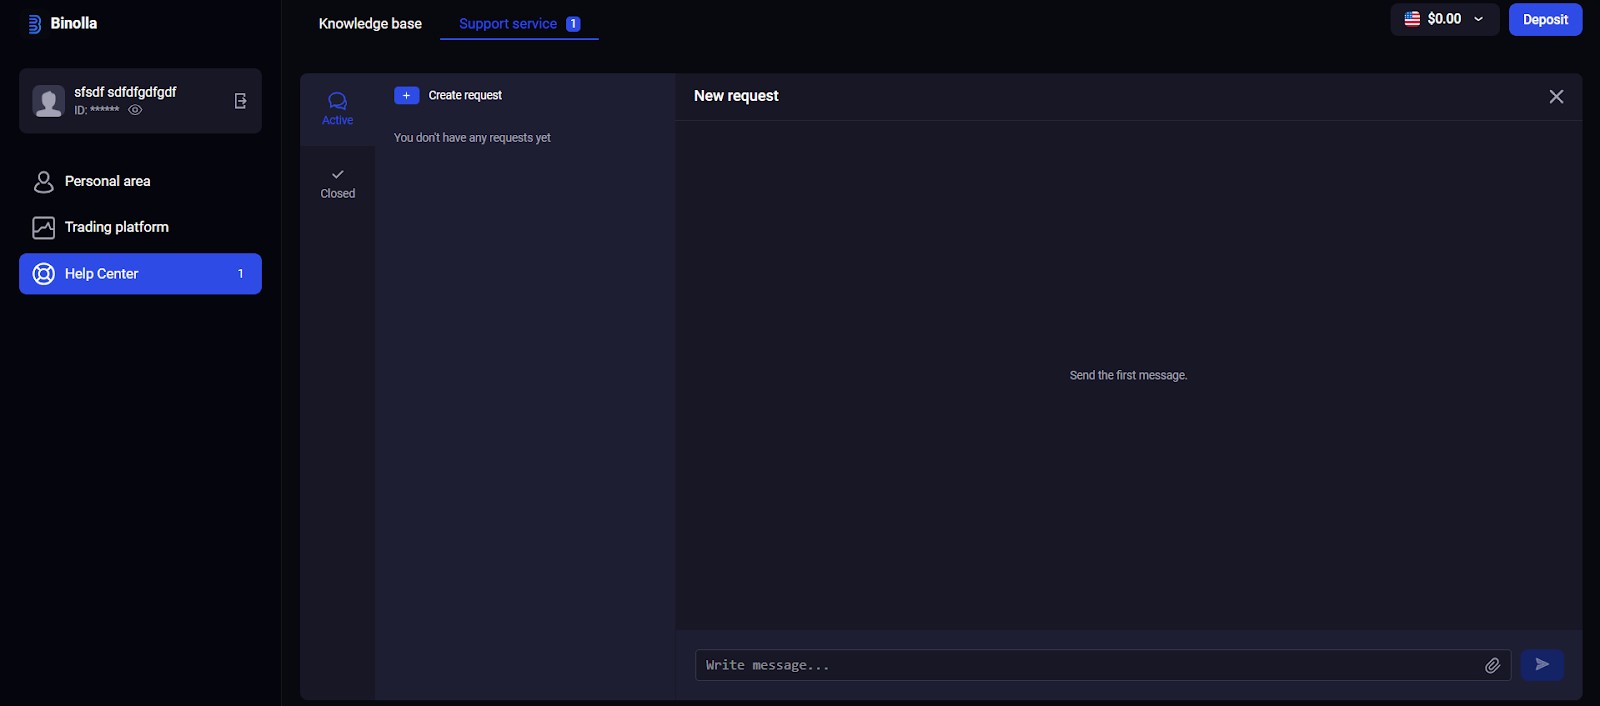1600x706 pixels.
Task: Open Trading platform in sidebar
Action: click(x=140, y=227)
